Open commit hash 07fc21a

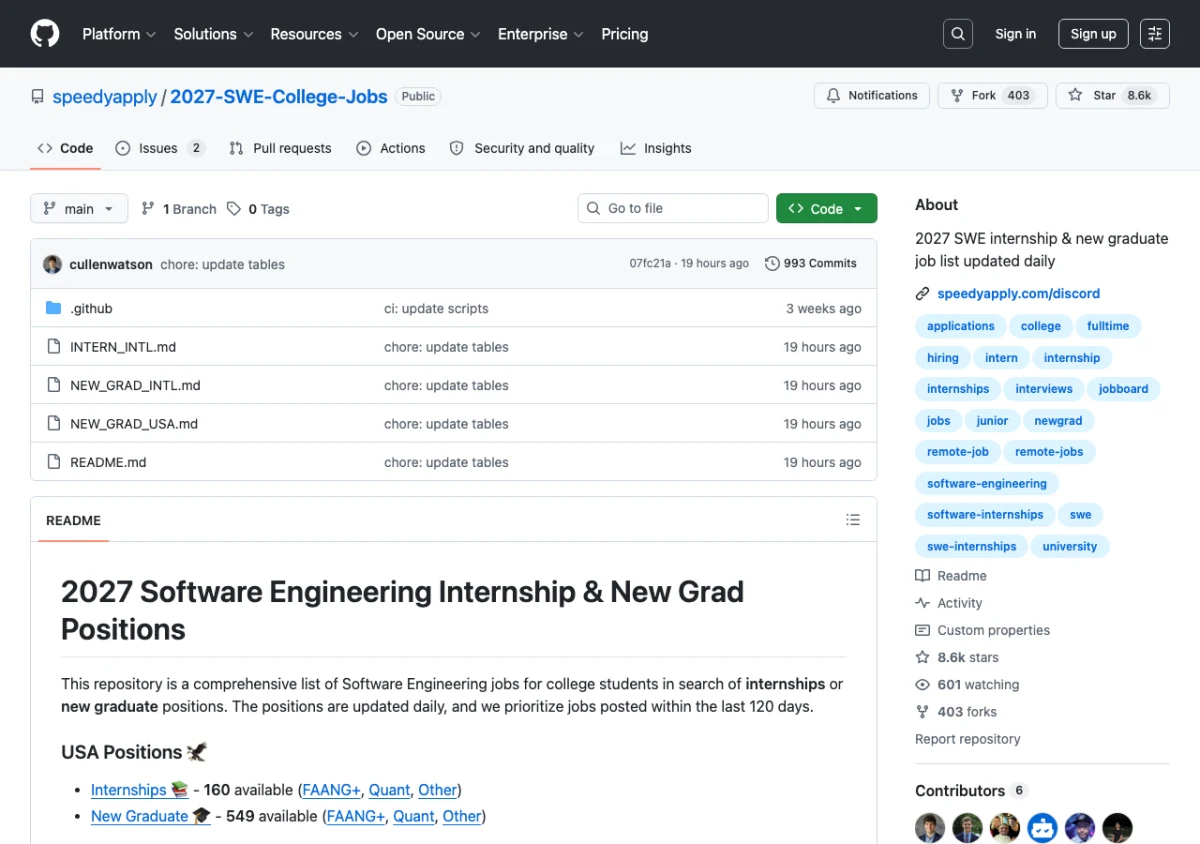click(651, 264)
